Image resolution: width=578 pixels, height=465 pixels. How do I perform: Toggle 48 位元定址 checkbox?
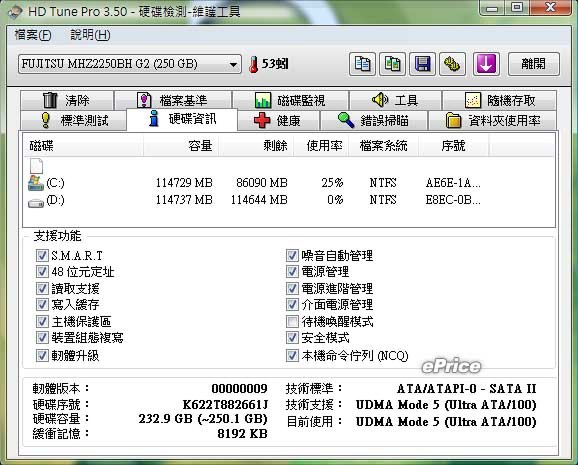[x=42, y=272]
